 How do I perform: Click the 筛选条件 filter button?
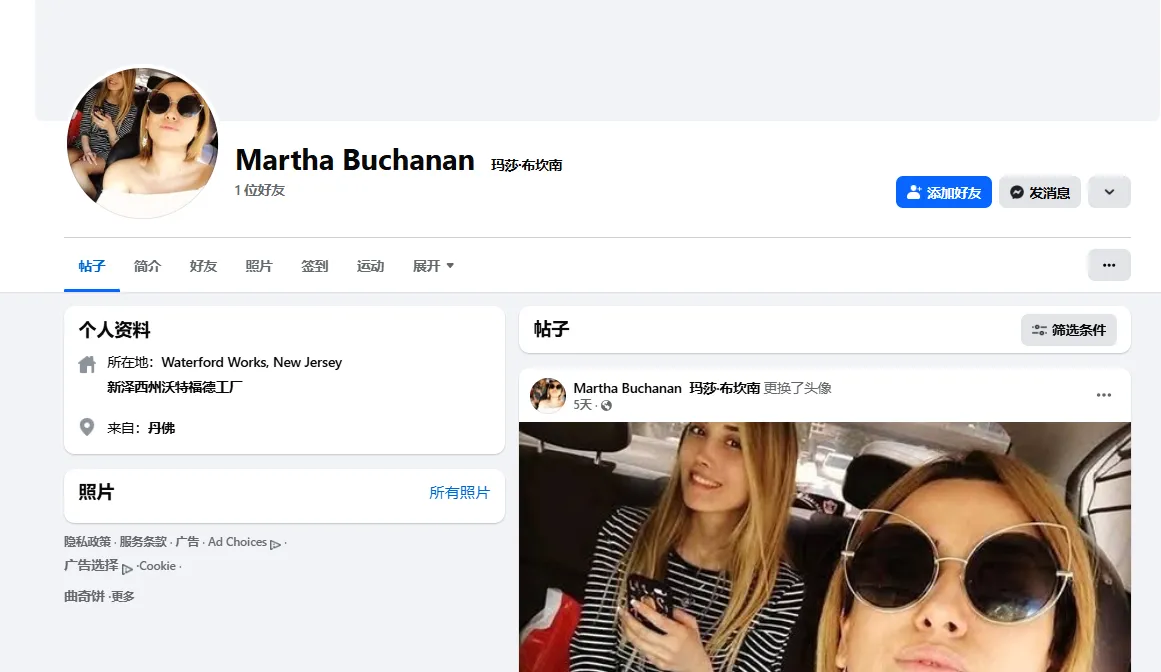[1068, 330]
